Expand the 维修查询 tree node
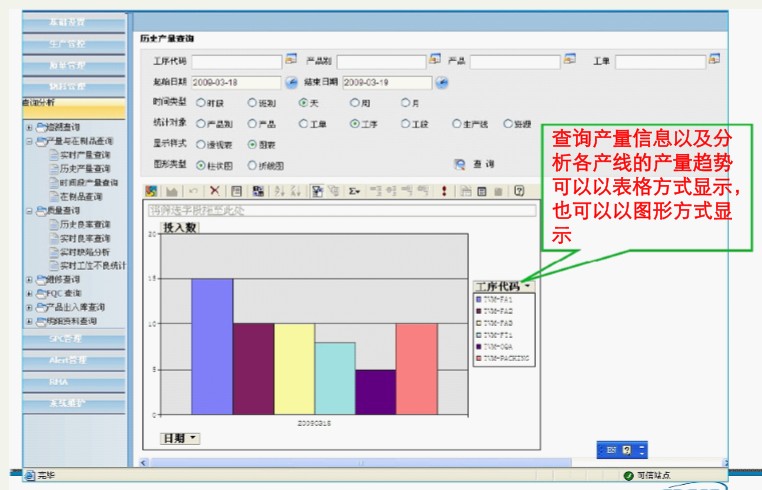 (x=29, y=280)
